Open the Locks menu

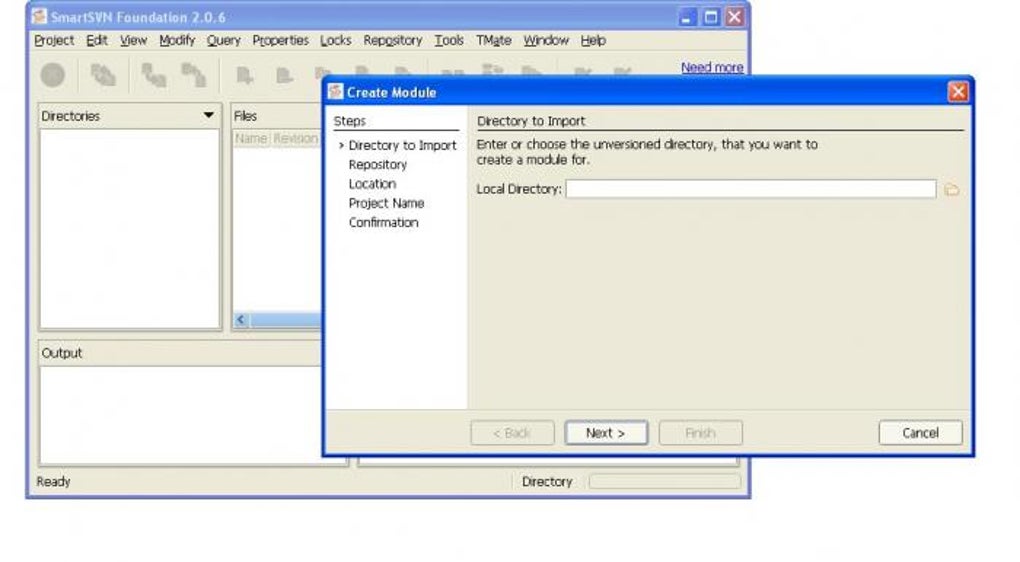(336, 40)
